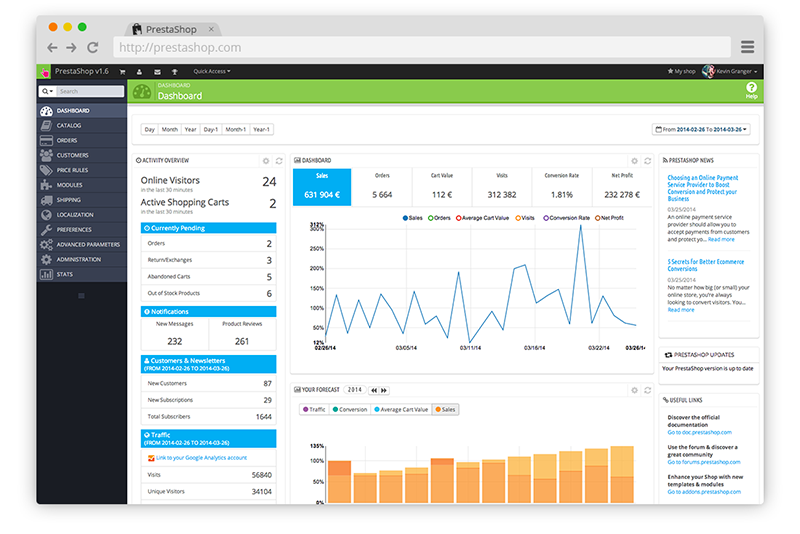Click the PrestaShop logo in the top bar
Screen dimensions: 800x534
pyautogui.click(x=45, y=72)
